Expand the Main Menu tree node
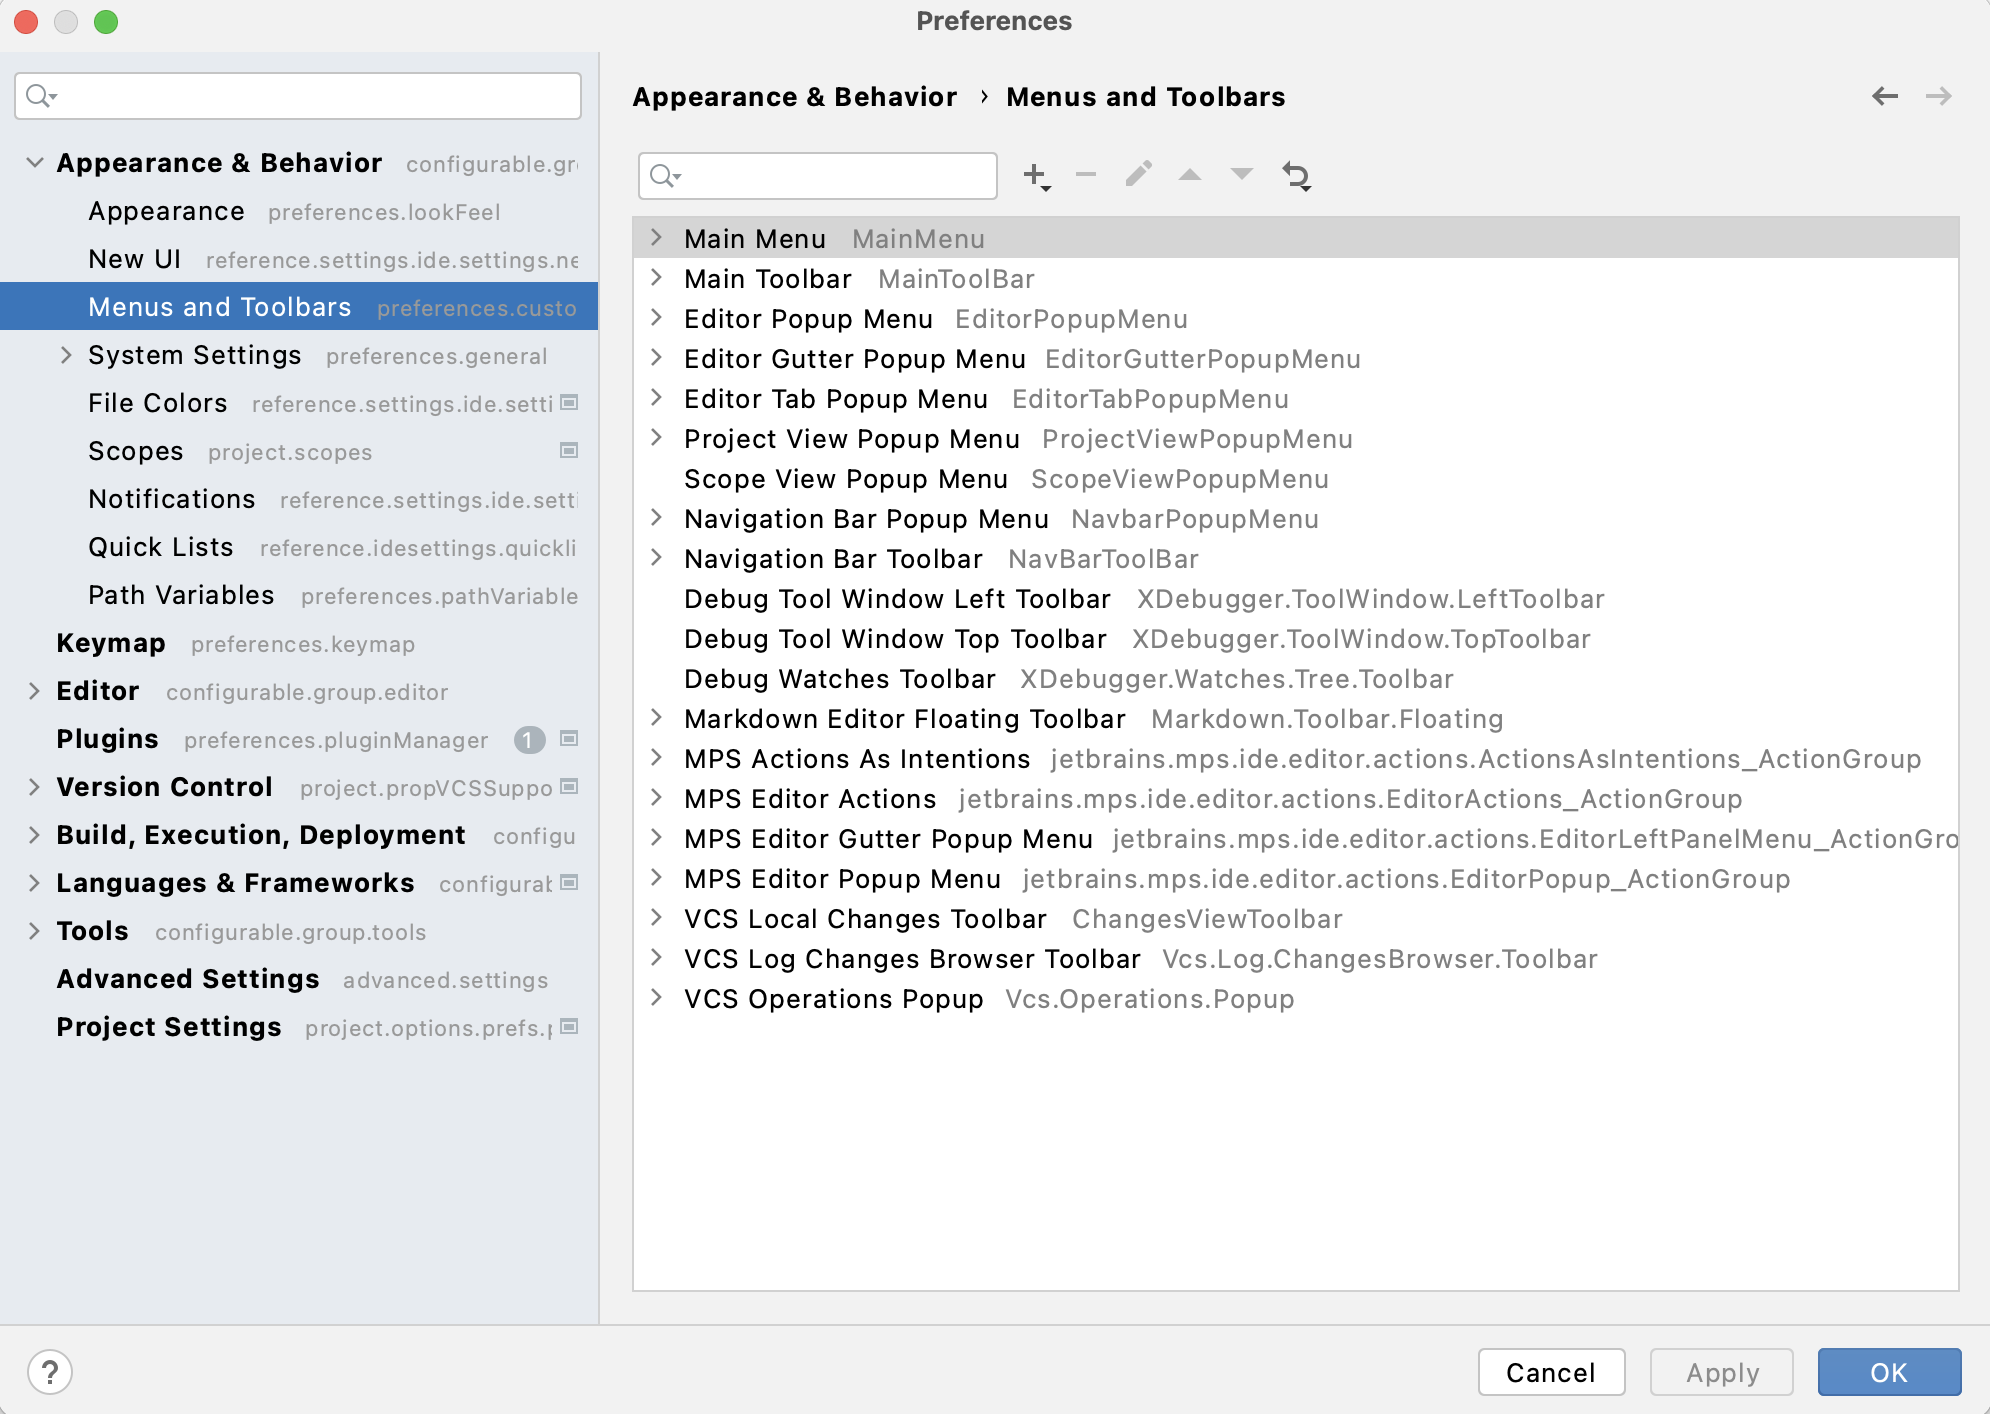 tap(658, 238)
